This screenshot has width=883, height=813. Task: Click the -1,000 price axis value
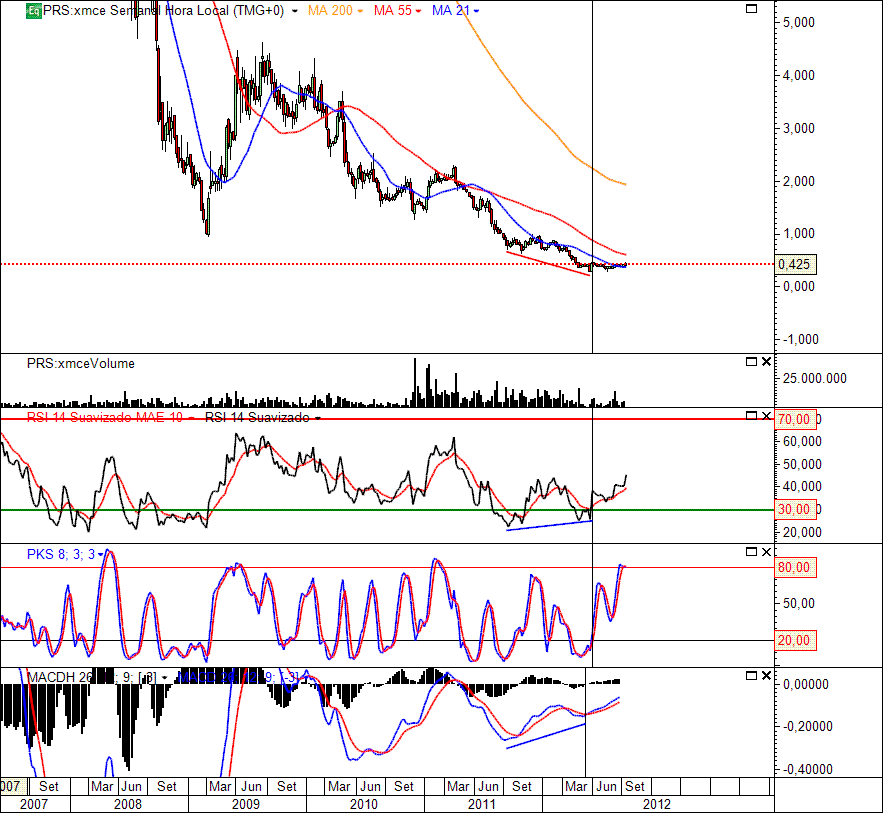click(x=801, y=340)
